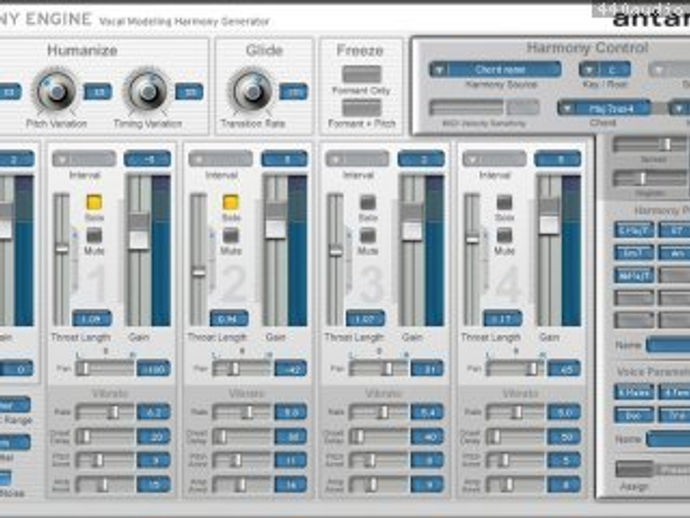This screenshot has width=690, height=518.
Task: Click the Timing Variation knob
Action: pos(147,92)
